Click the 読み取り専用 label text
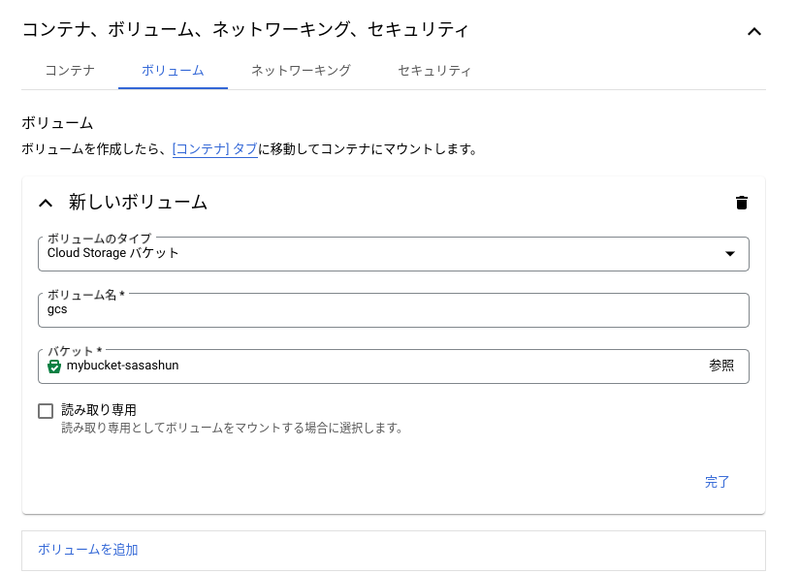Image resolution: width=800 pixels, height=574 pixels. (99, 410)
